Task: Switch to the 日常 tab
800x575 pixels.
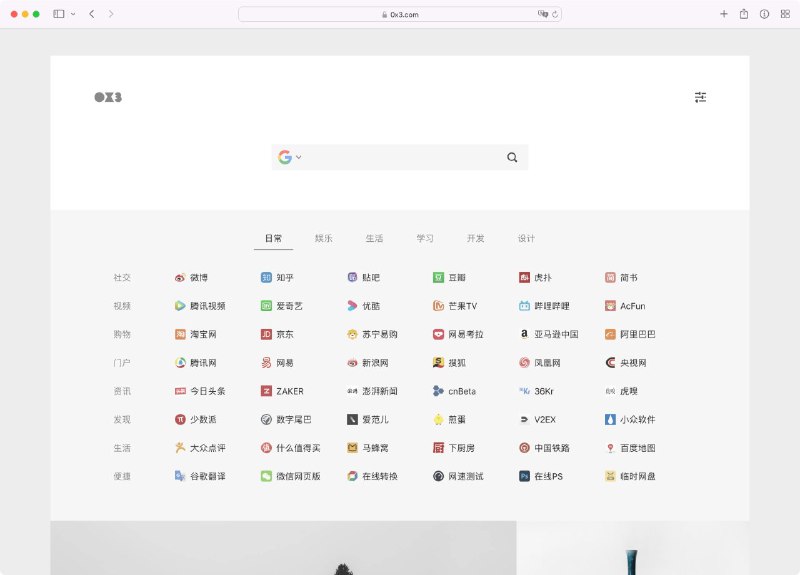Action: pyautogui.click(x=273, y=238)
